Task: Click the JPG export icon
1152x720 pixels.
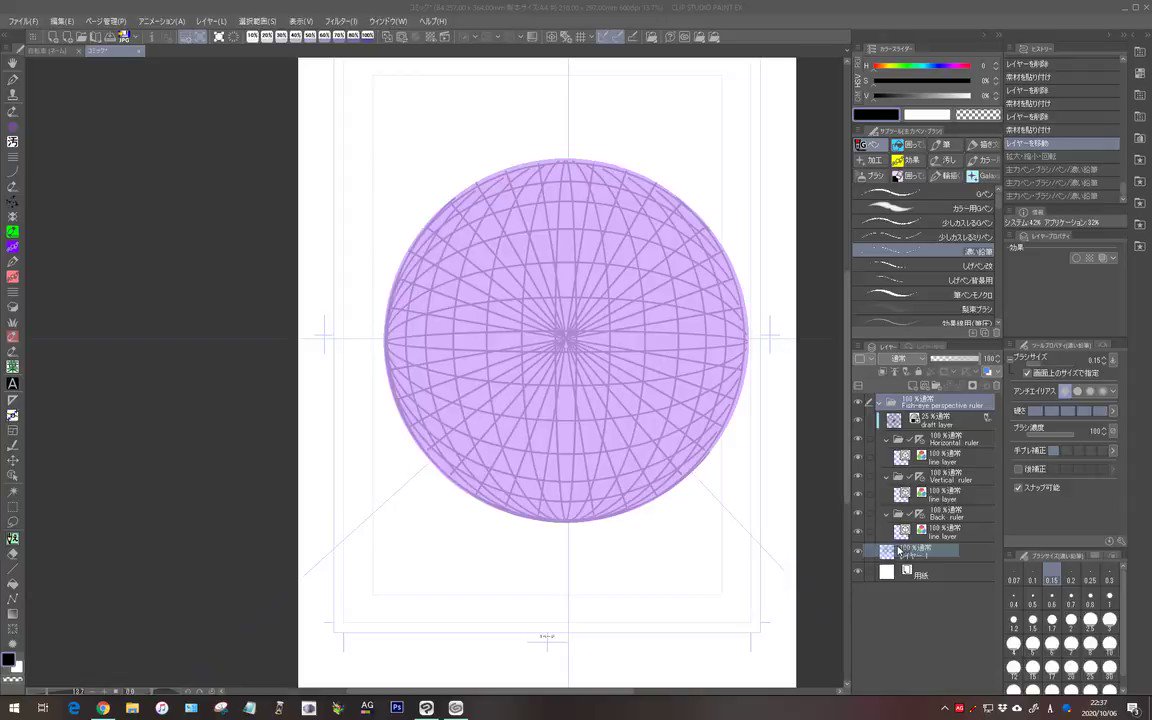Action: point(124,37)
